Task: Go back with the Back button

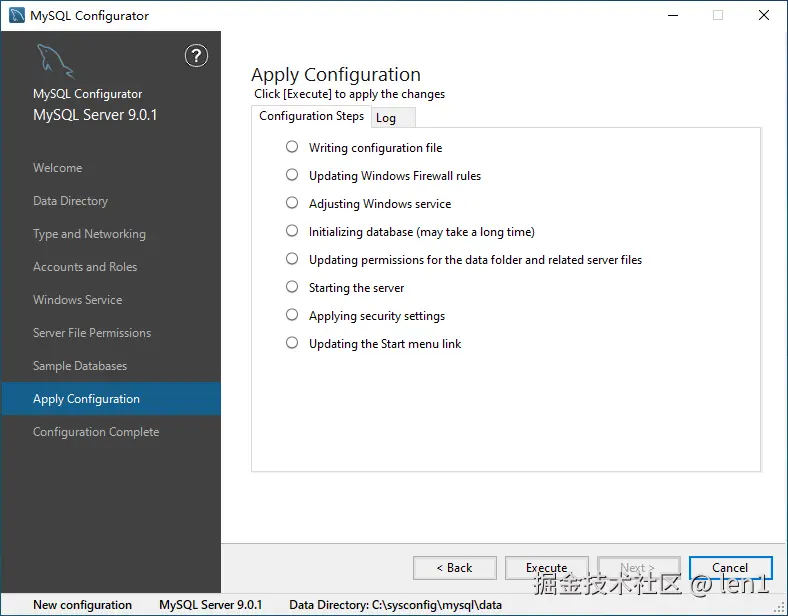Action: coord(454,568)
